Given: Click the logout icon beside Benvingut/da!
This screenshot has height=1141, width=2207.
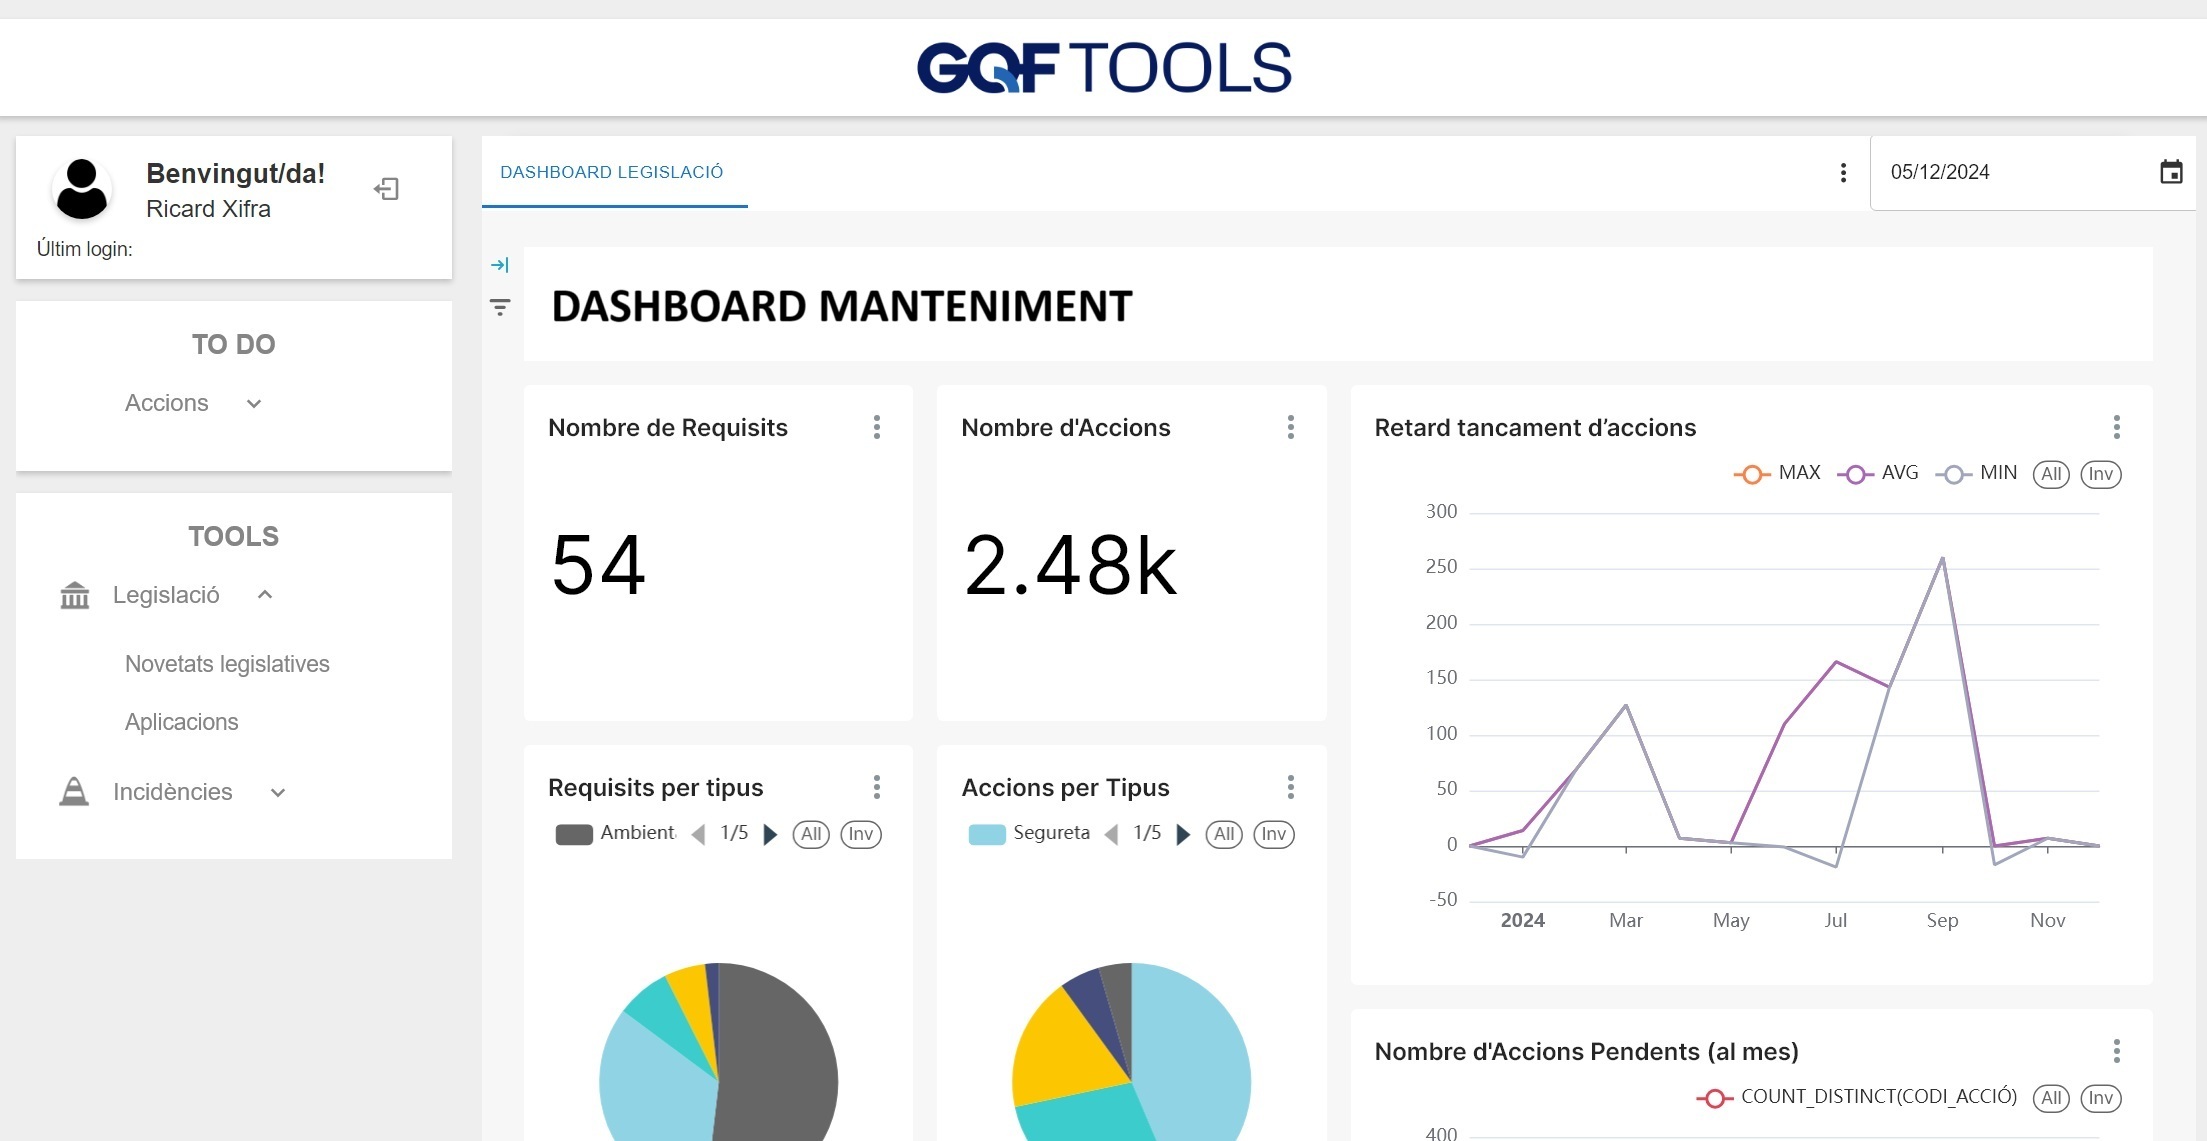Looking at the screenshot, I should (x=386, y=189).
